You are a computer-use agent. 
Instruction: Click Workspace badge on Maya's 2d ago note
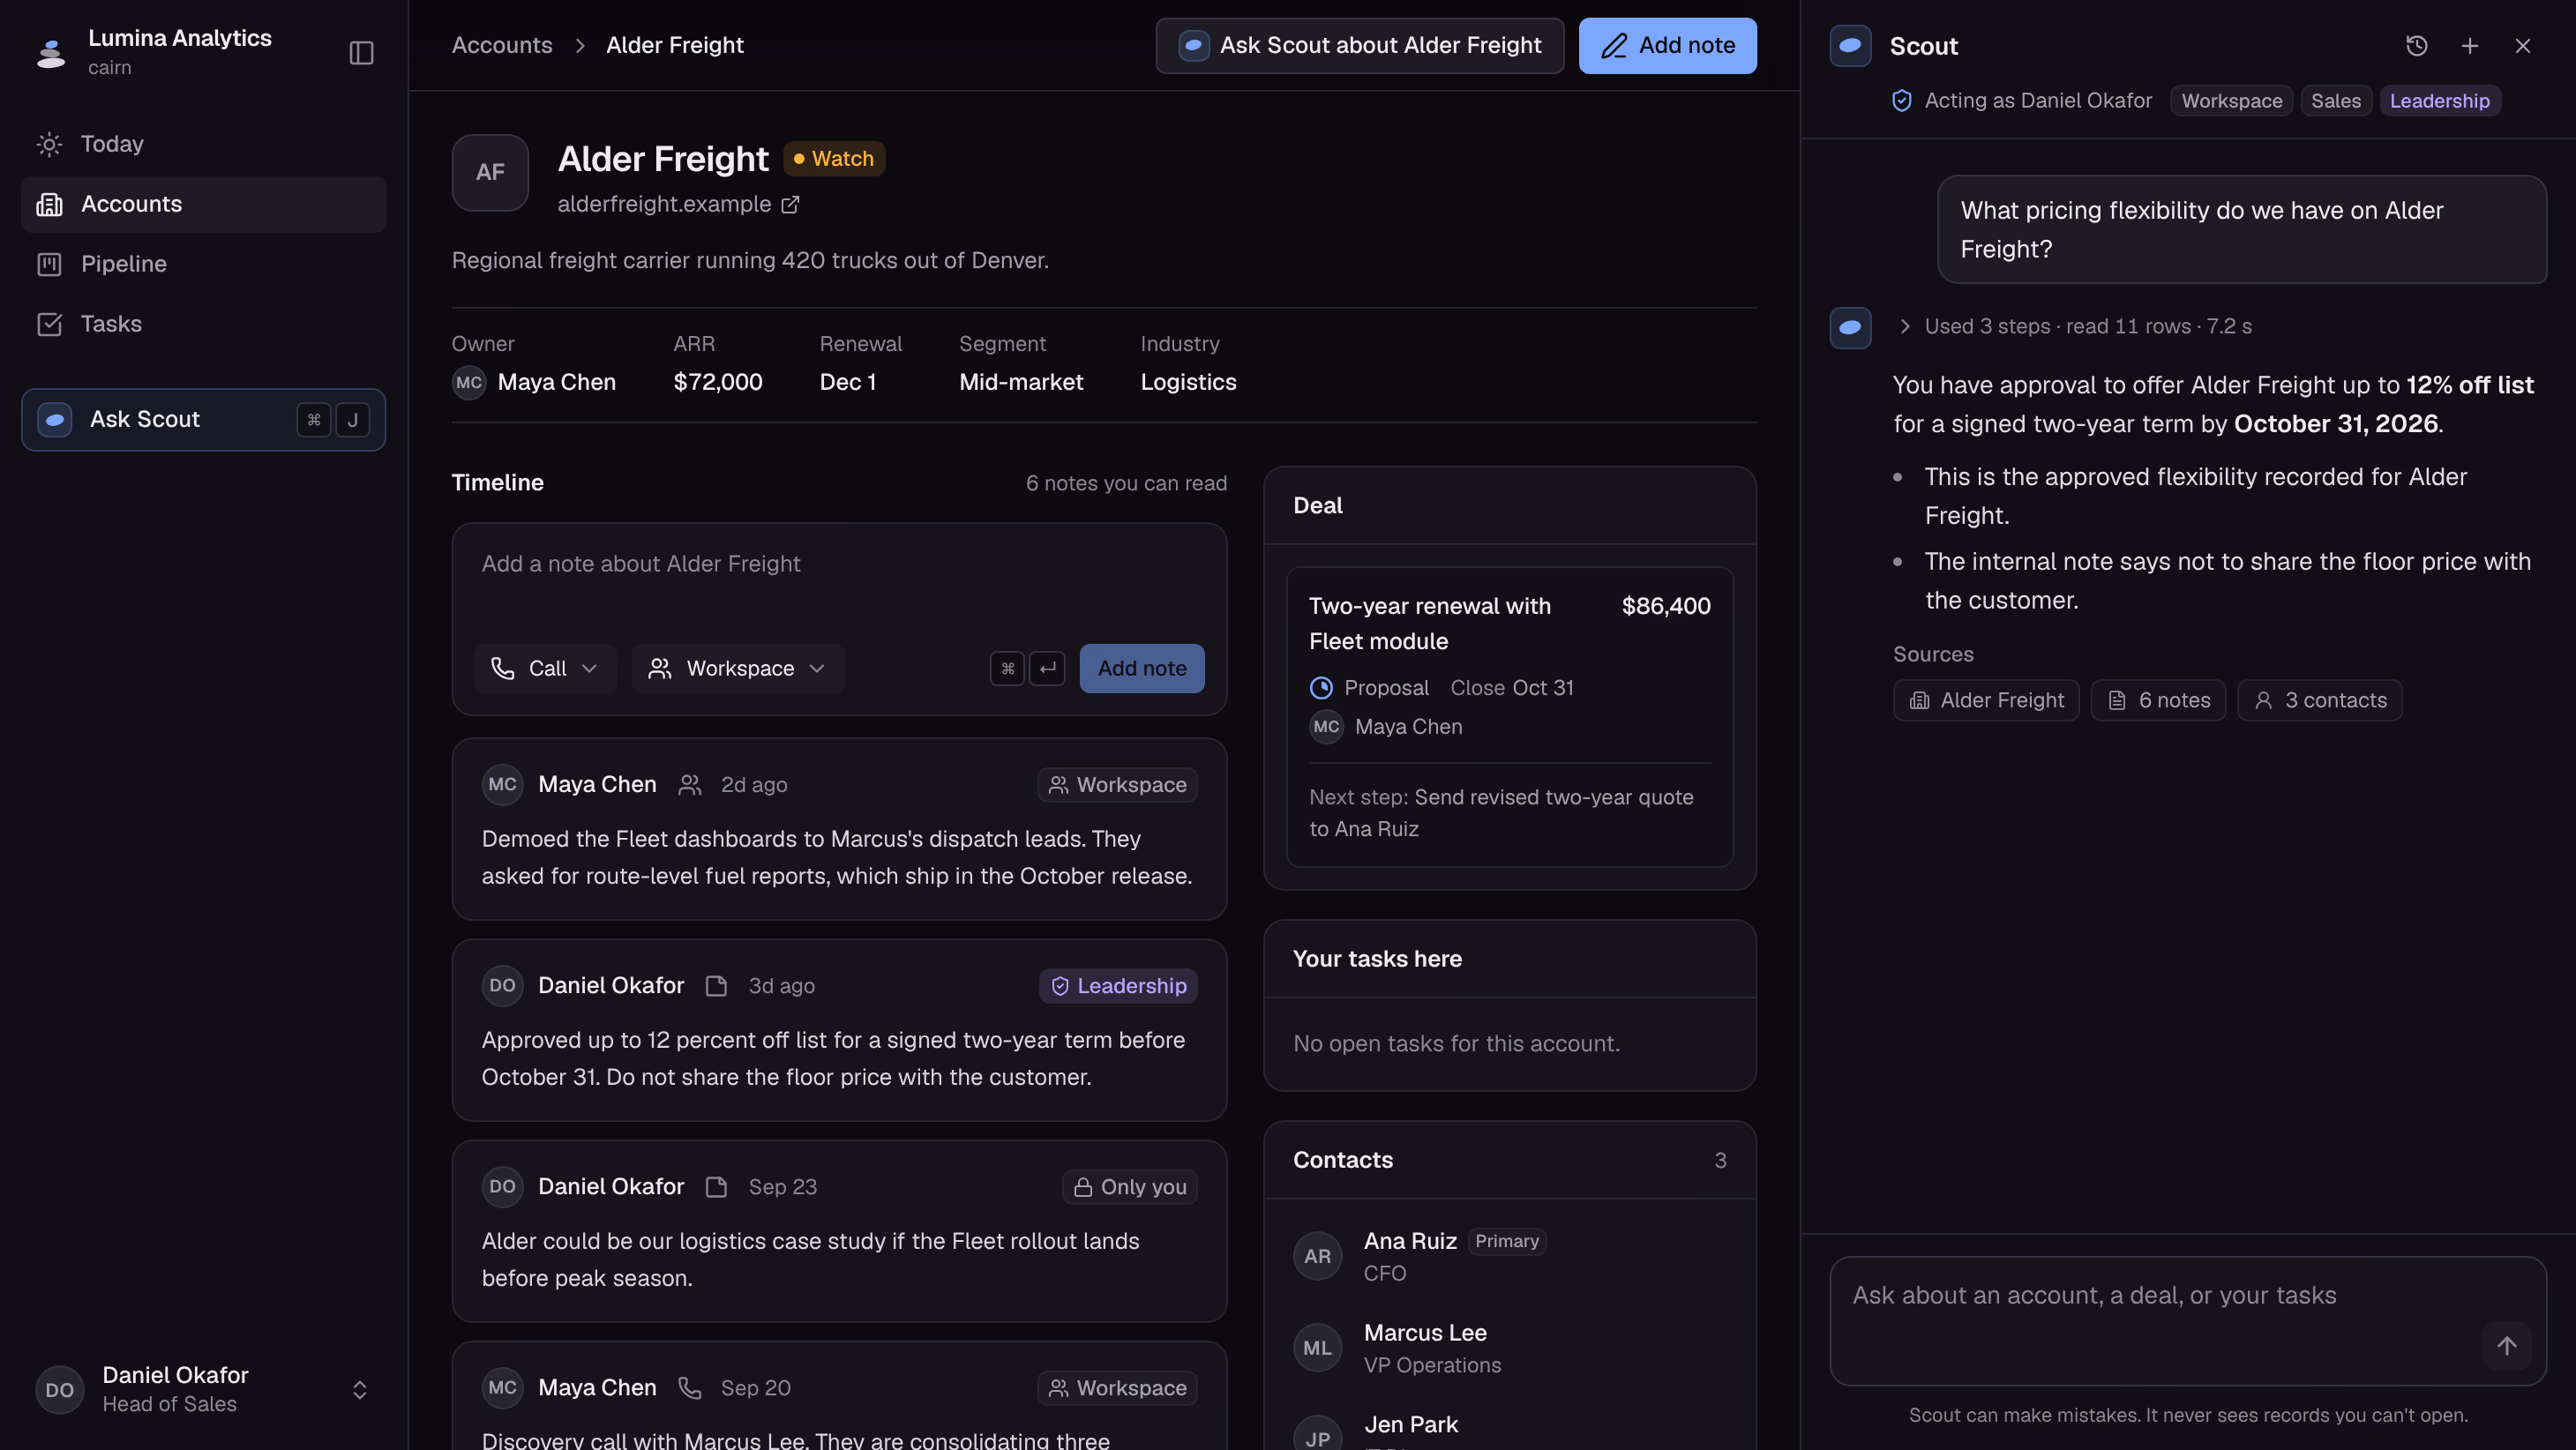(1117, 785)
